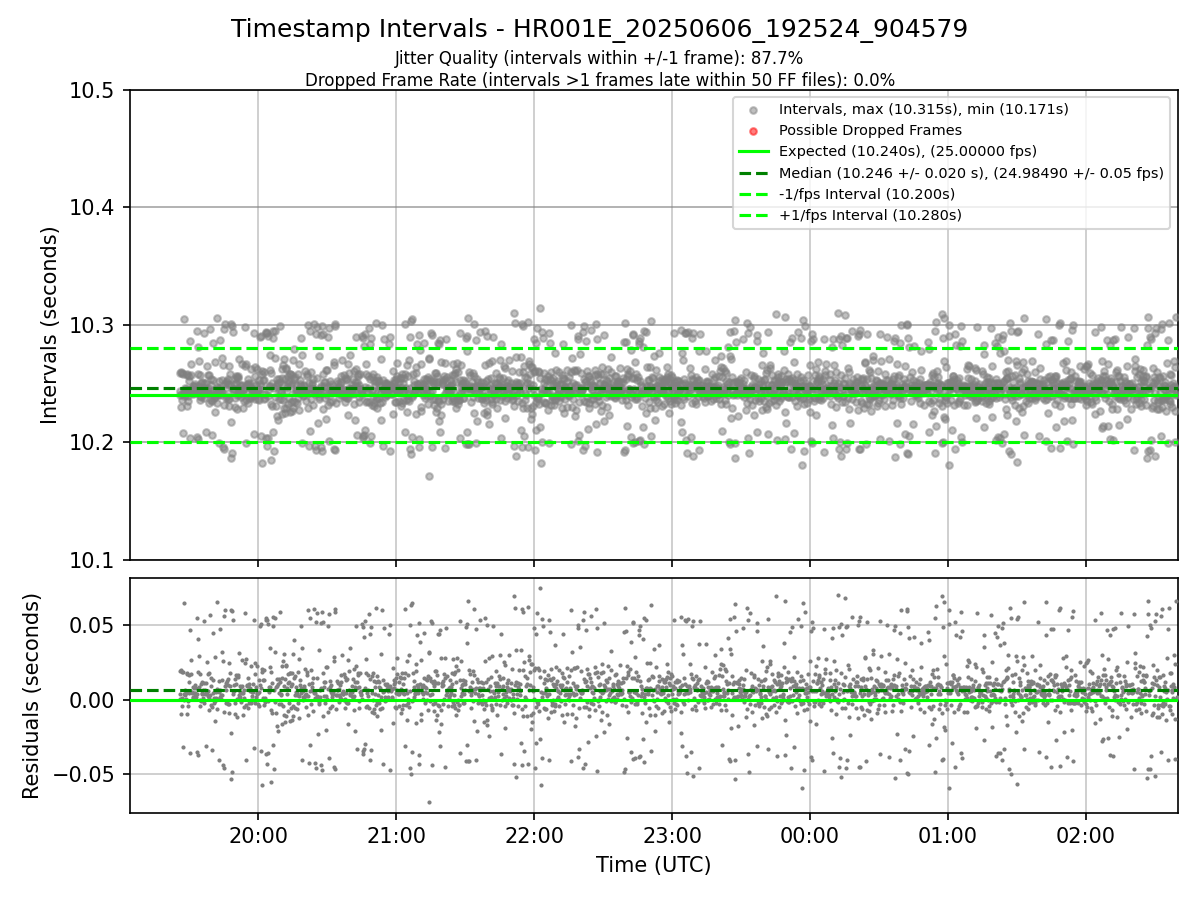Image resolution: width=1200 pixels, height=900 pixels.
Task: Click the Jitter Quality 87.7% subtitle
Action: point(599,59)
